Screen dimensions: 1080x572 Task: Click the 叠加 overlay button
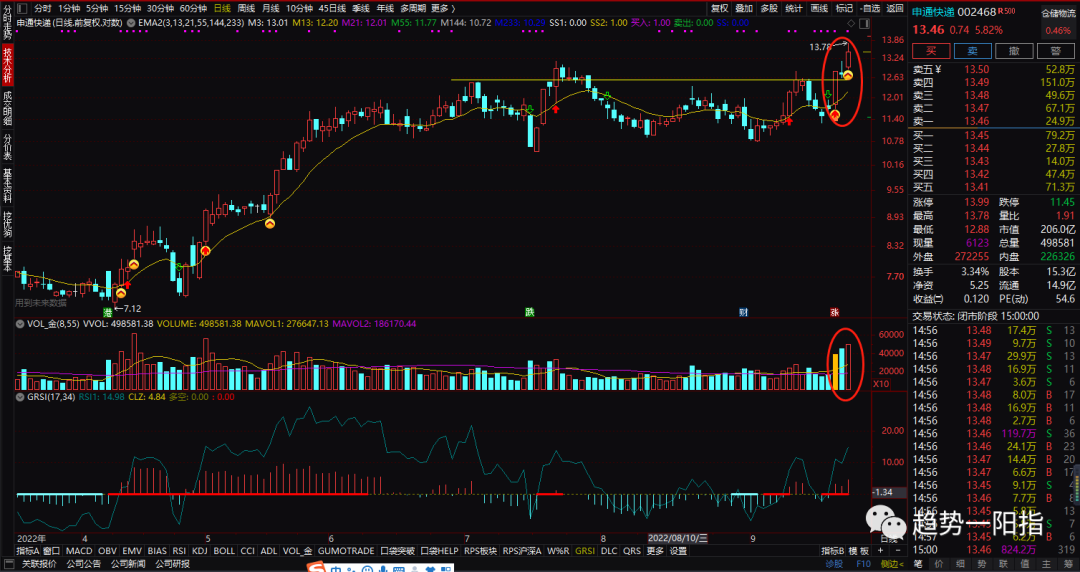(745, 8)
